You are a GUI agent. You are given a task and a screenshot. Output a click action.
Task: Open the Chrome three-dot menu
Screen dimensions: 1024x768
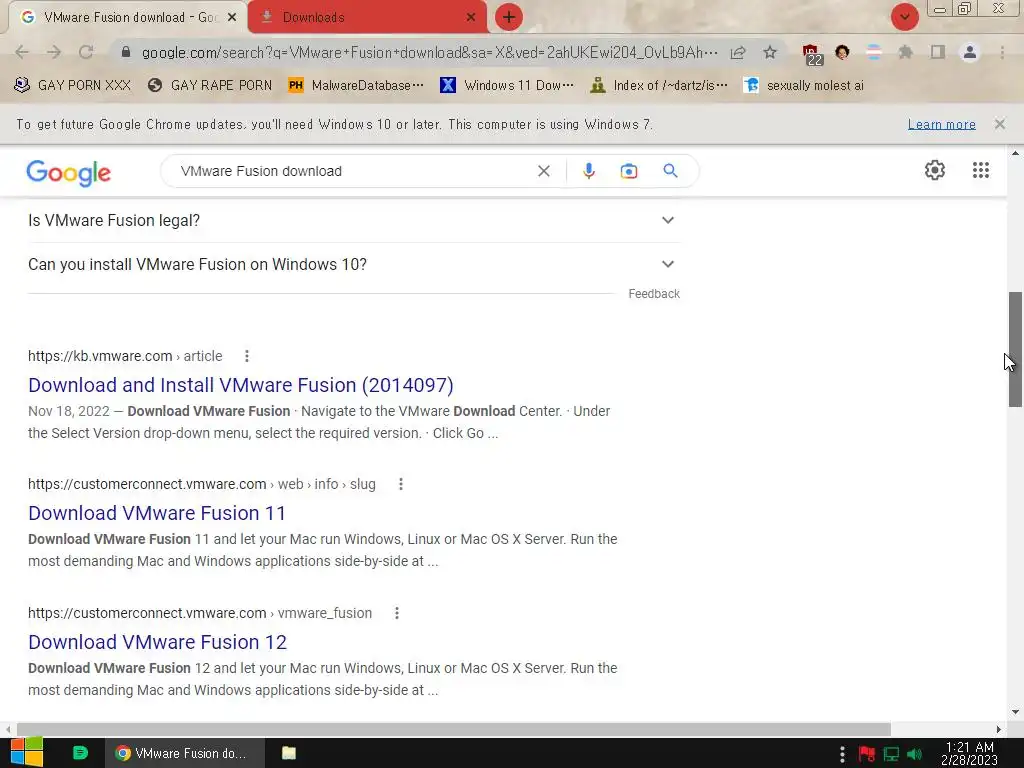(1002, 52)
